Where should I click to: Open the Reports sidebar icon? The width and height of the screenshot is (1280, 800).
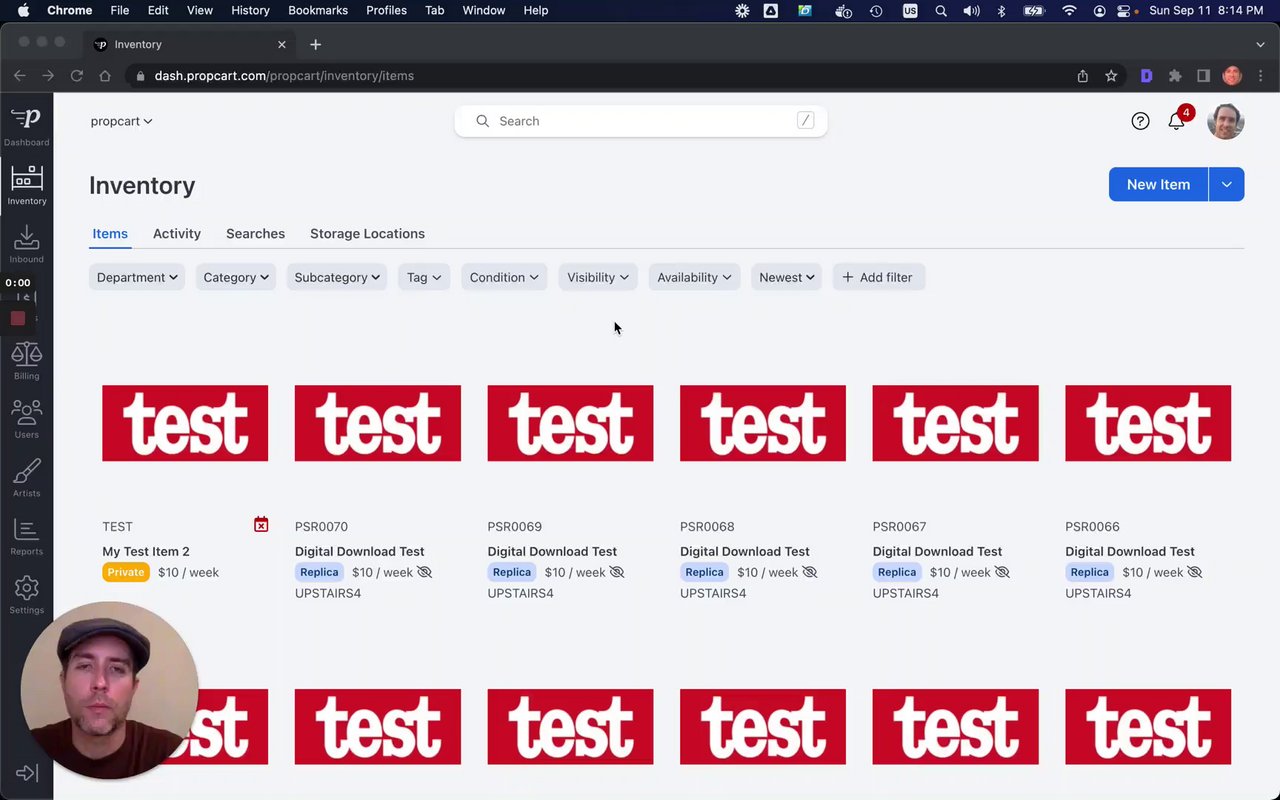pos(27,536)
